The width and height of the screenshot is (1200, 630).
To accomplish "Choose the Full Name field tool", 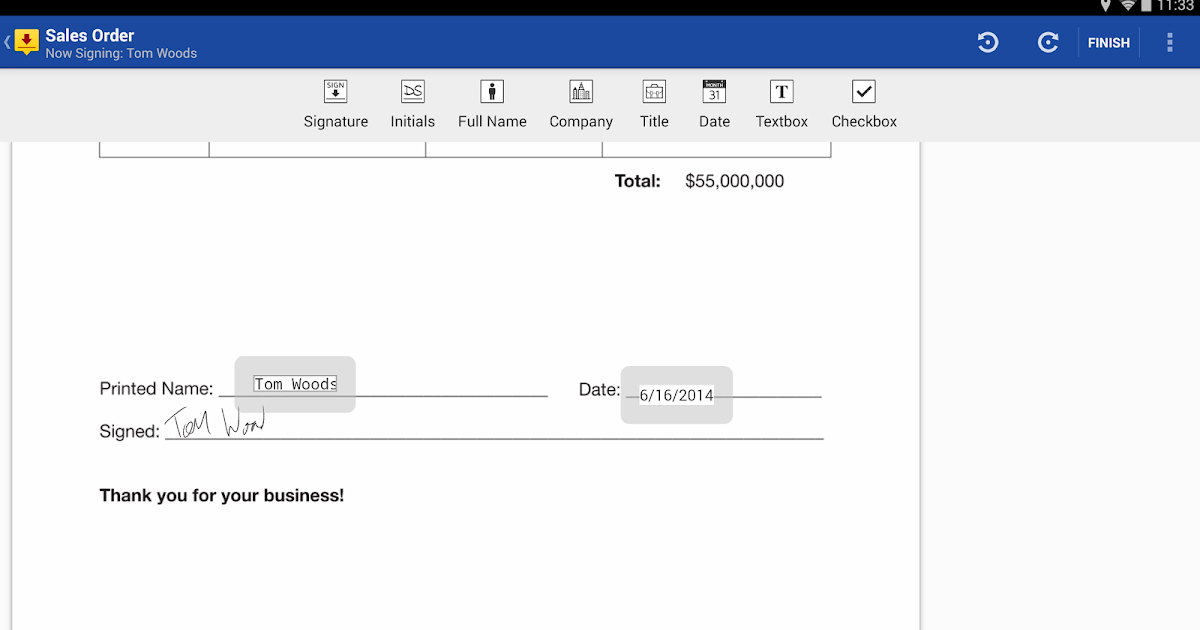I will click(492, 105).
